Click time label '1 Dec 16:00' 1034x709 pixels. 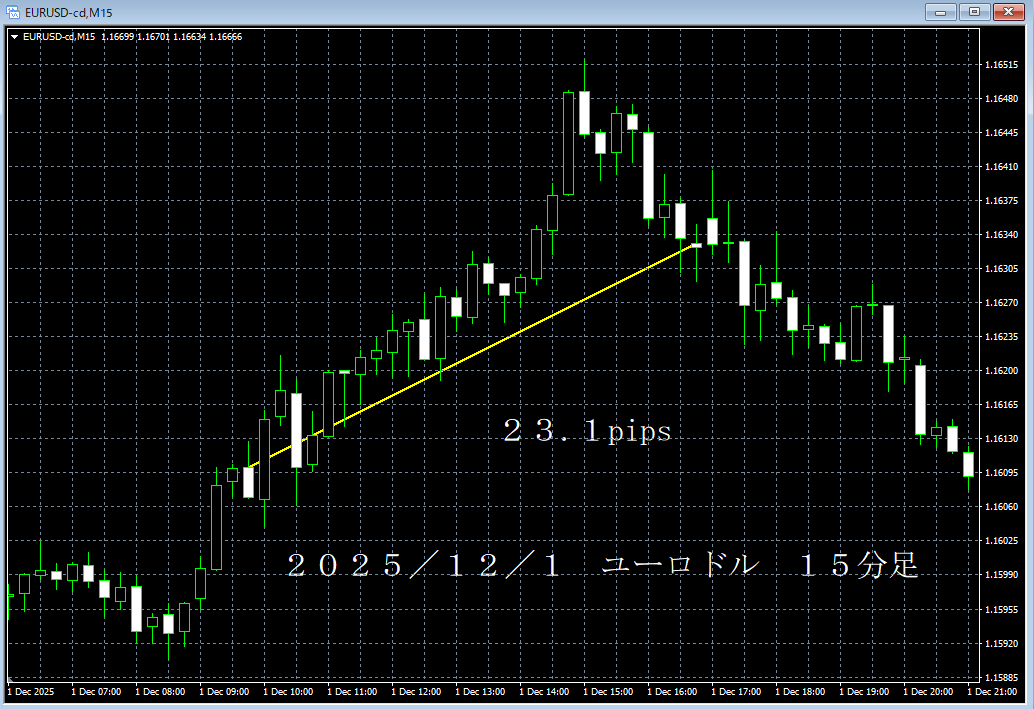coord(672,692)
